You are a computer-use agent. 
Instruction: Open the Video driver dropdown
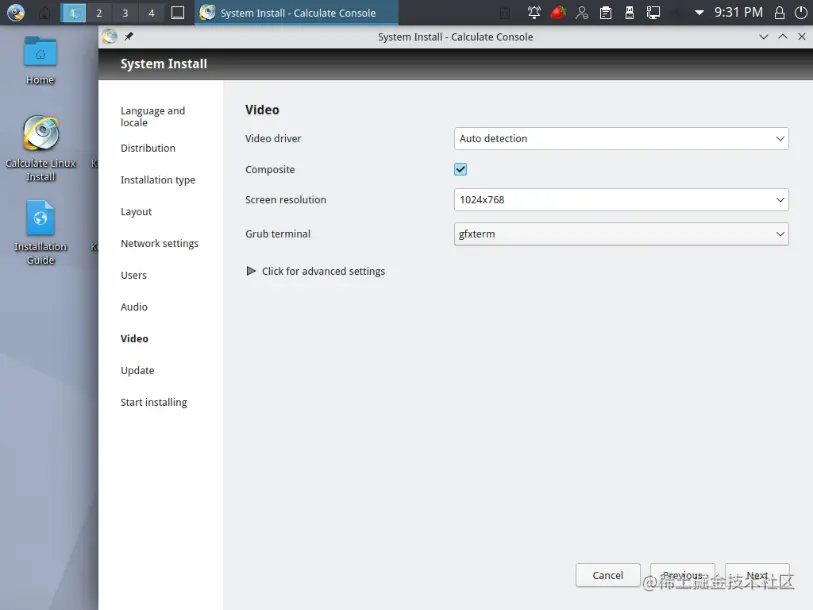pos(621,138)
